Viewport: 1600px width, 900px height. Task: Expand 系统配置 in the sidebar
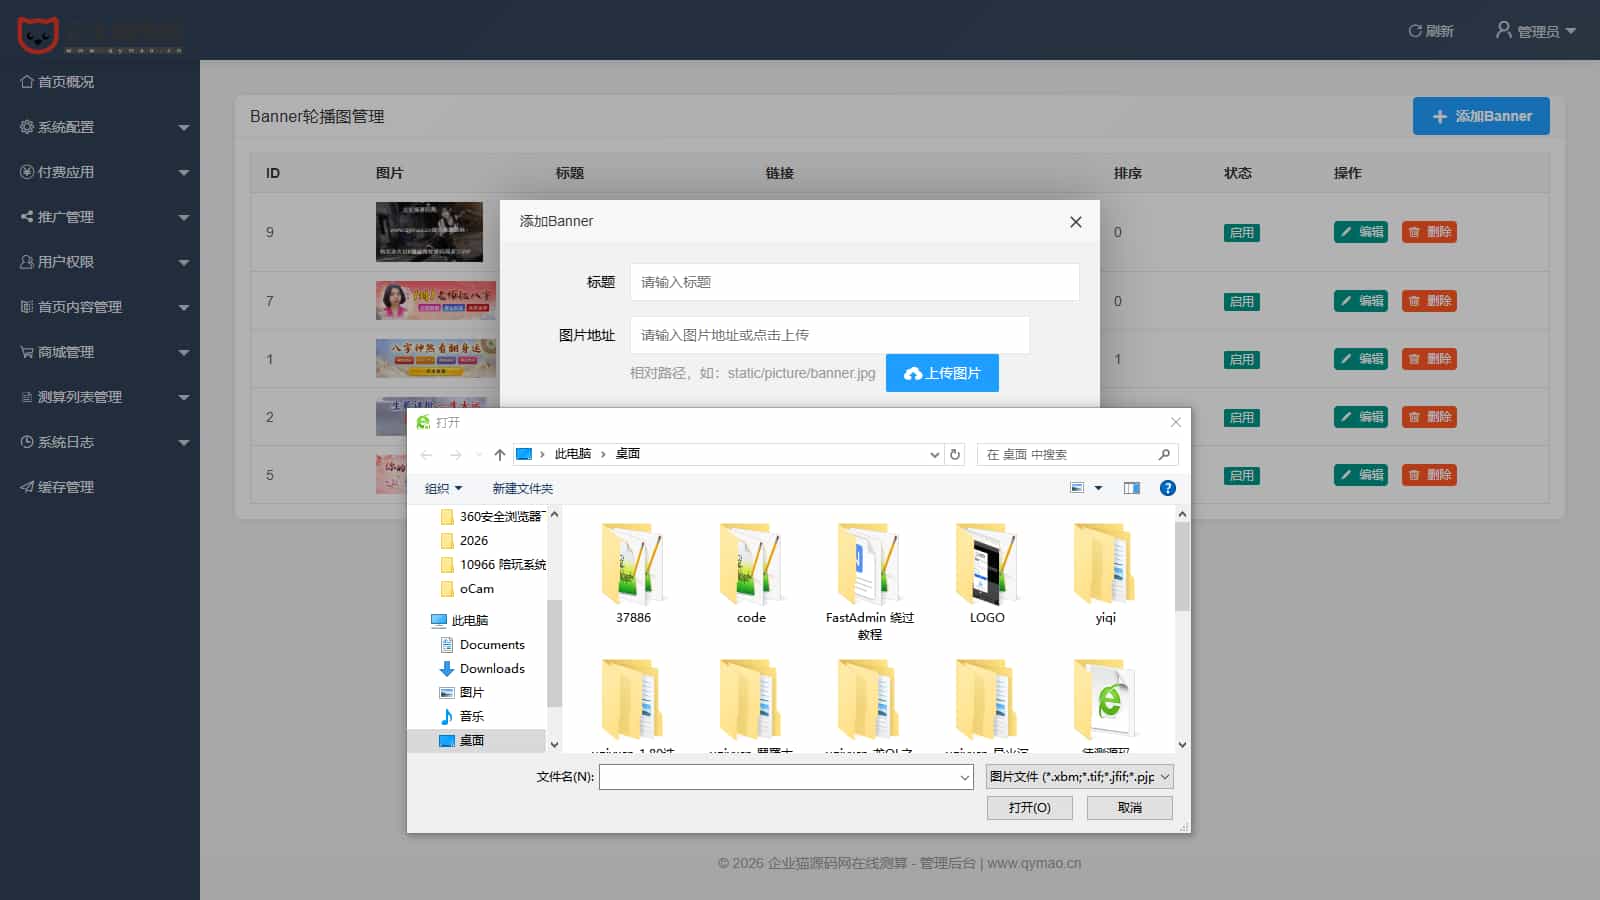[100, 127]
